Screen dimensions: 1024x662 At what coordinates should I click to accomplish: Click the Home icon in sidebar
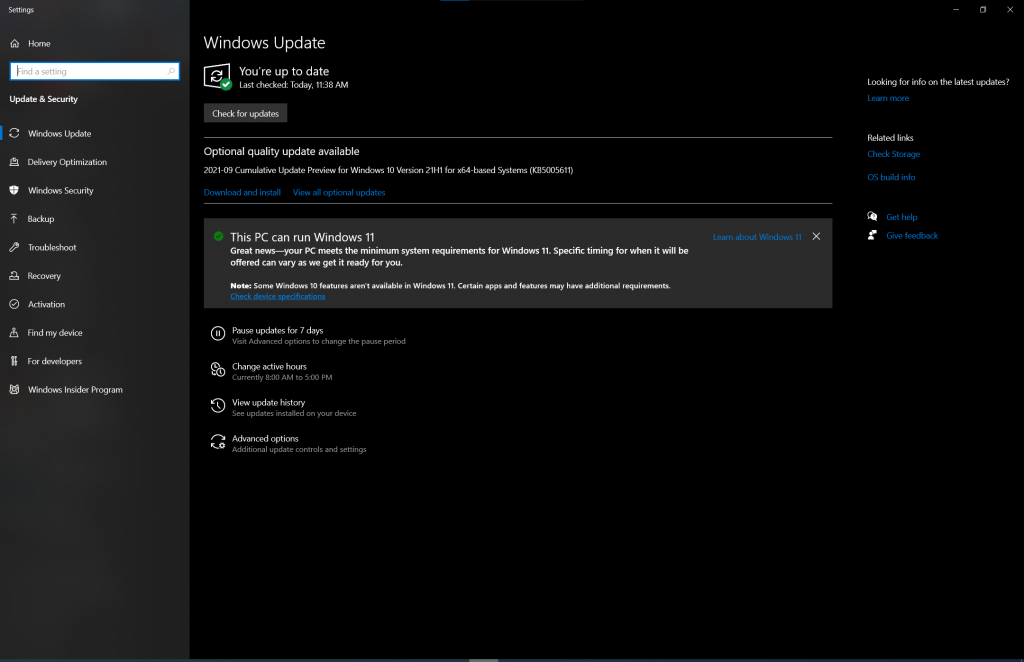[x=14, y=44]
